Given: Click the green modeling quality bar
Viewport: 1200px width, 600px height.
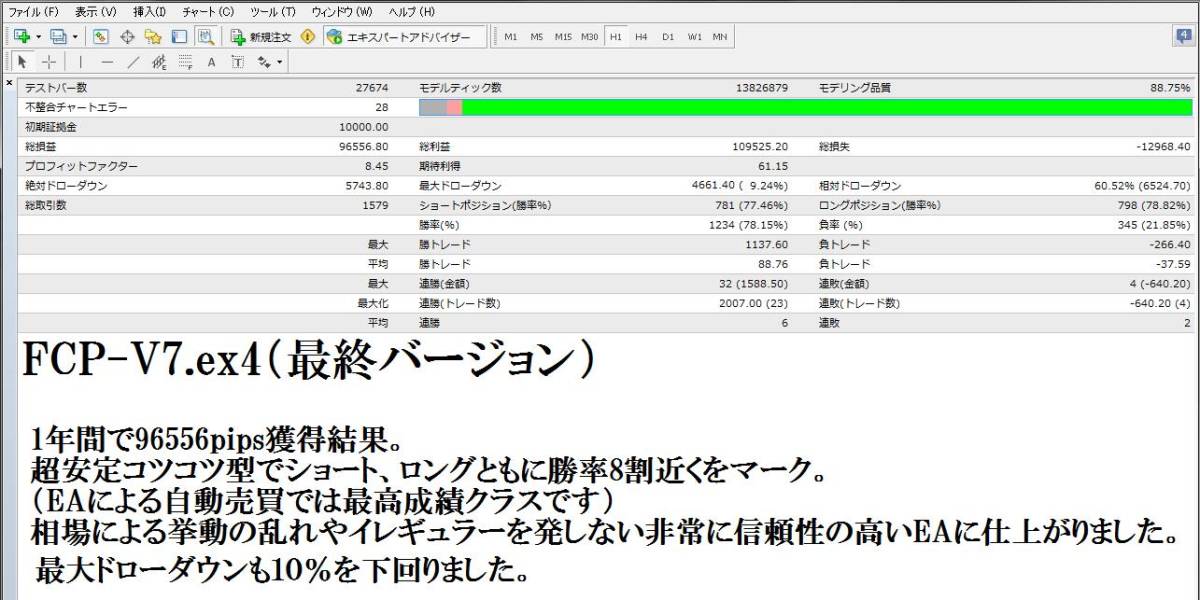Looking at the screenshot, I should pyautogui.click(x=825, y=107).
